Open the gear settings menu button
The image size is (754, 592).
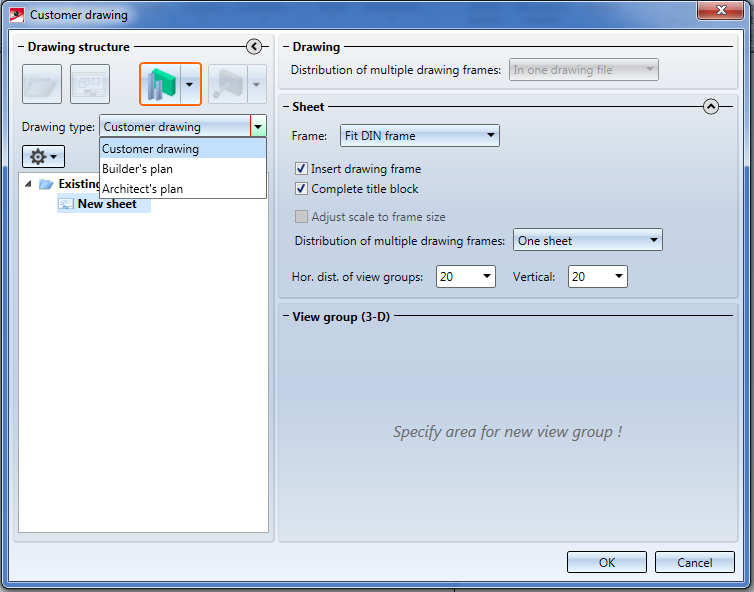tap(43, 156)
